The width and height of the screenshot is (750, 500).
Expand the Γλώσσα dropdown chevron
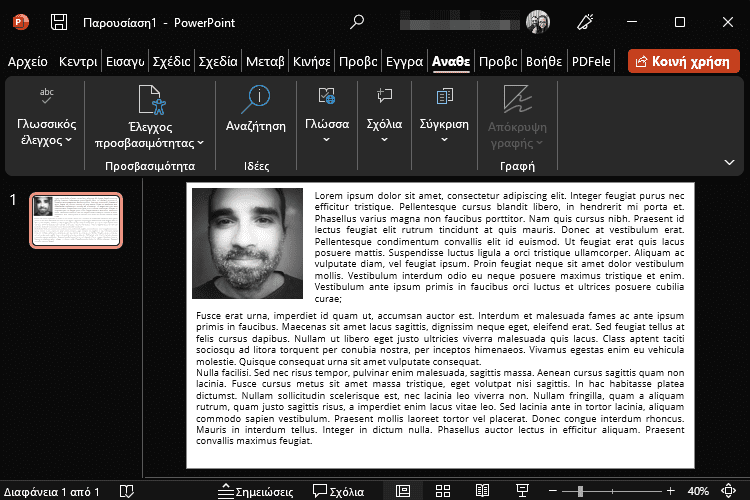327,140
